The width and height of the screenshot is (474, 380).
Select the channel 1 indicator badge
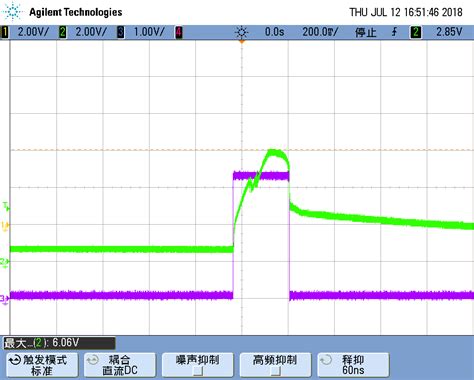[5, 32]
